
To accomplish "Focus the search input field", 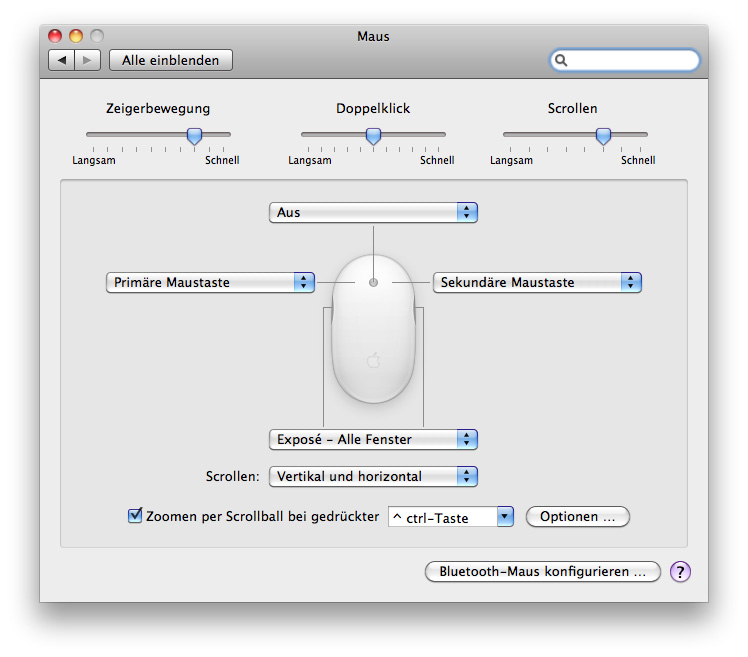I will tap(624, 60).
